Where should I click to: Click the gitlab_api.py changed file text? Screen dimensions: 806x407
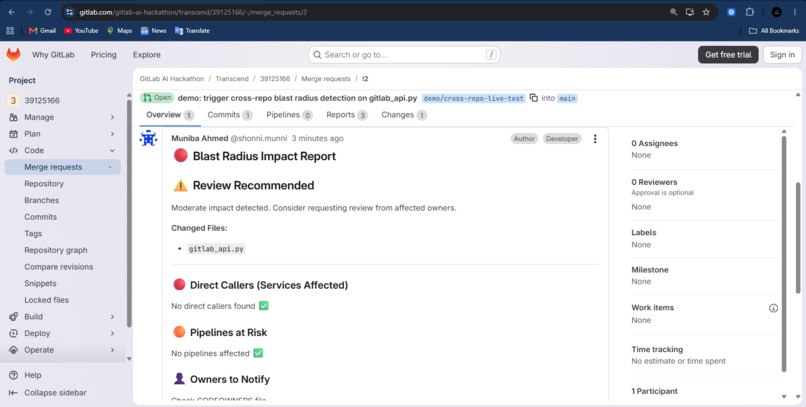point(216,249)
